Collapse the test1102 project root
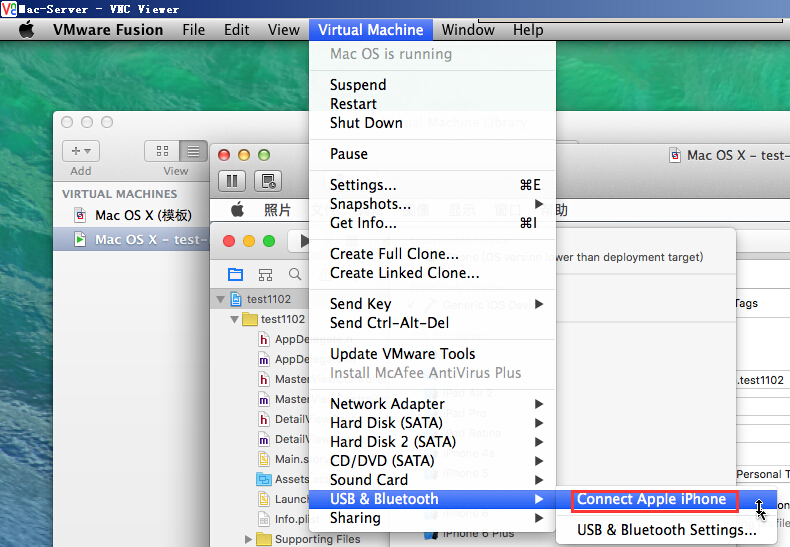Viewport: 790px width, 547px height. pyautogui.click(x=220, y=299)
